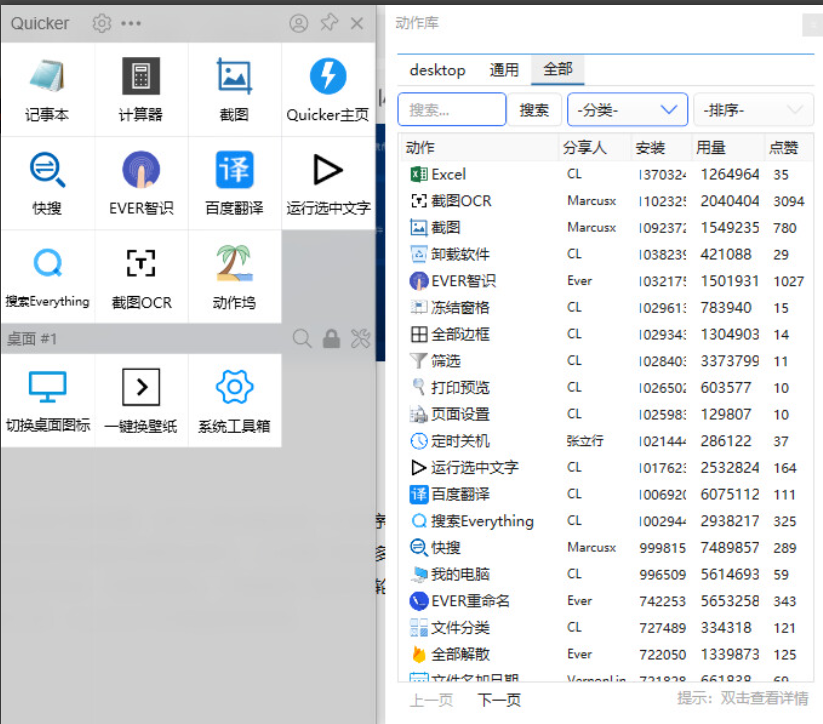Sort by 安装 column header
Image resolution: width=823 pixels, height=724 pixels.
(661, 148)
